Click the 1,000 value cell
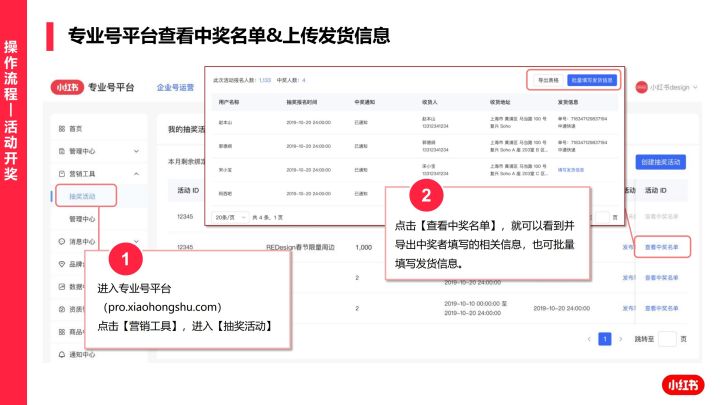 coord(364,247)
